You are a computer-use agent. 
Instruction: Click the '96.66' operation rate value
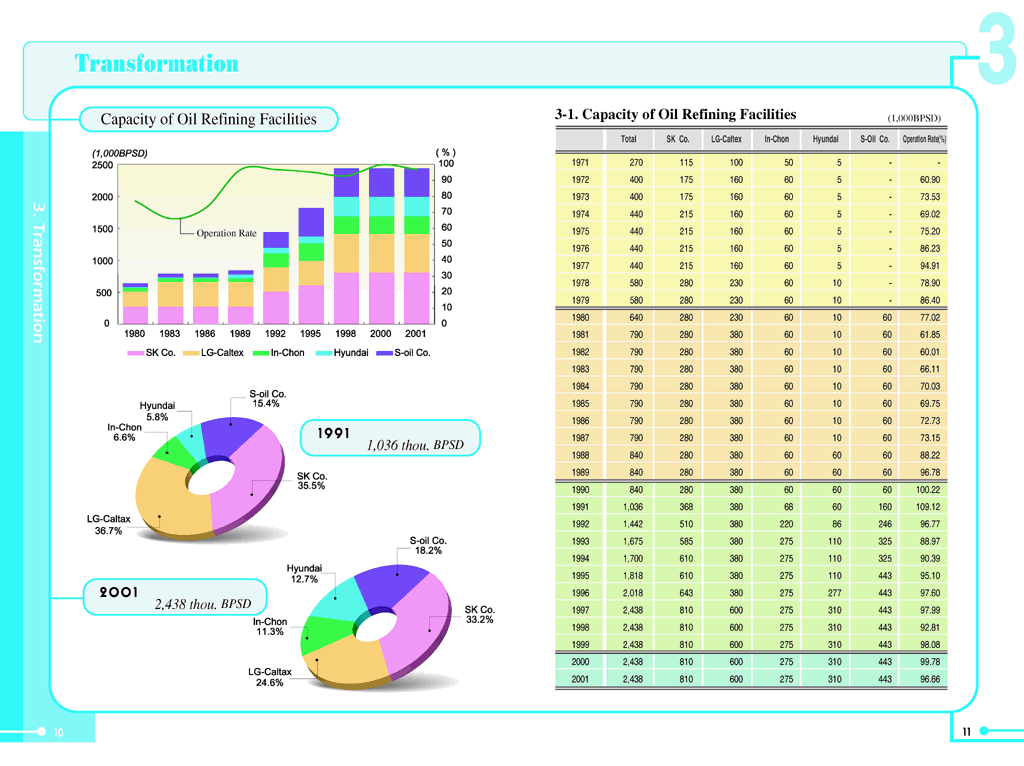pos(930,679)
